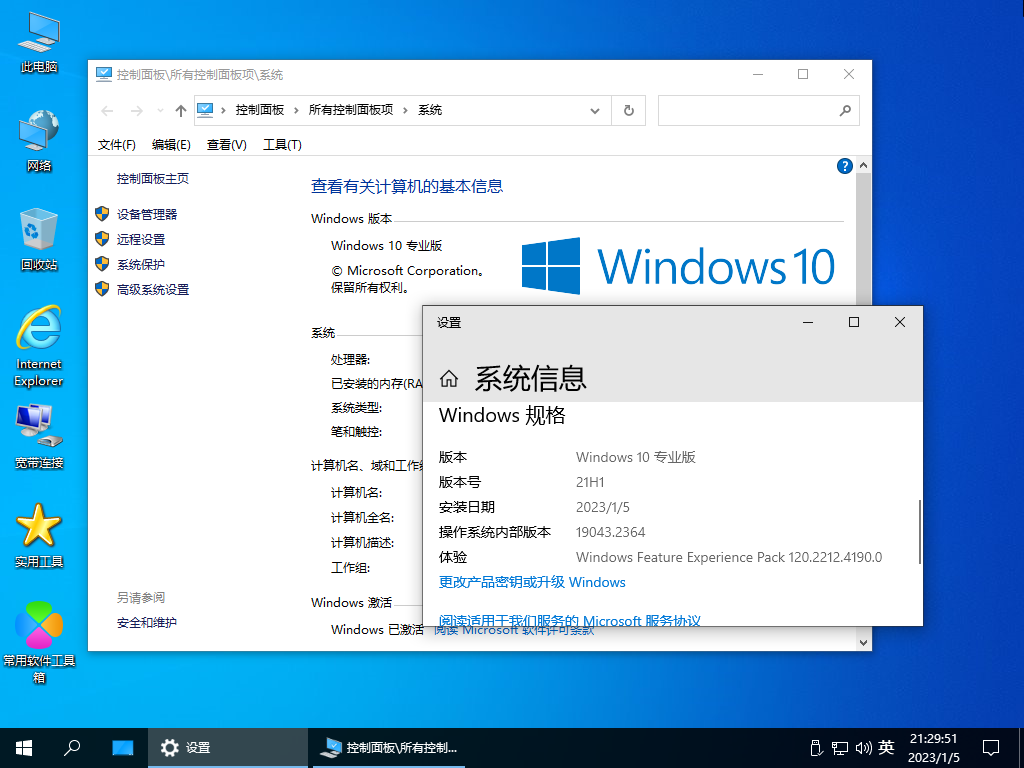Open the 编辑(E) menu
Image resolution: width=1024 pixels, height=768 pixels.
pos(171,144)
